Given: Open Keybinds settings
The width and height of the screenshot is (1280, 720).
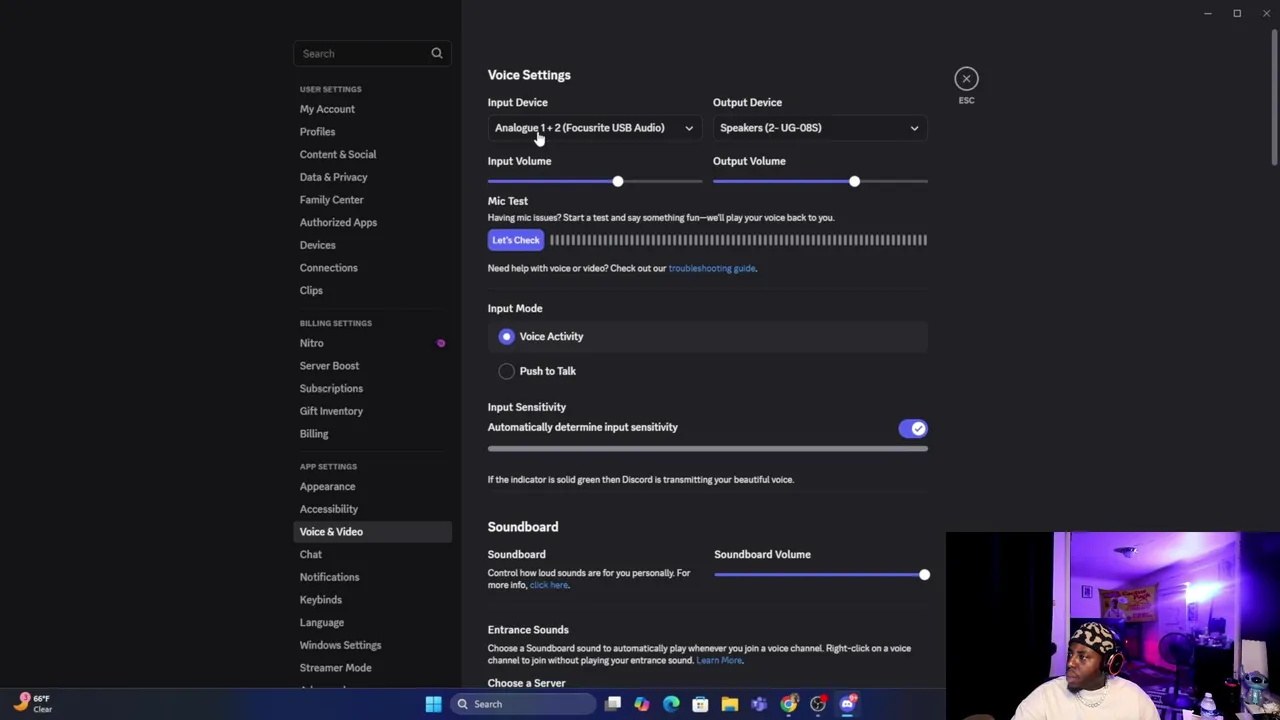Looking at the screenshot, I should click(x=320, y=600).
